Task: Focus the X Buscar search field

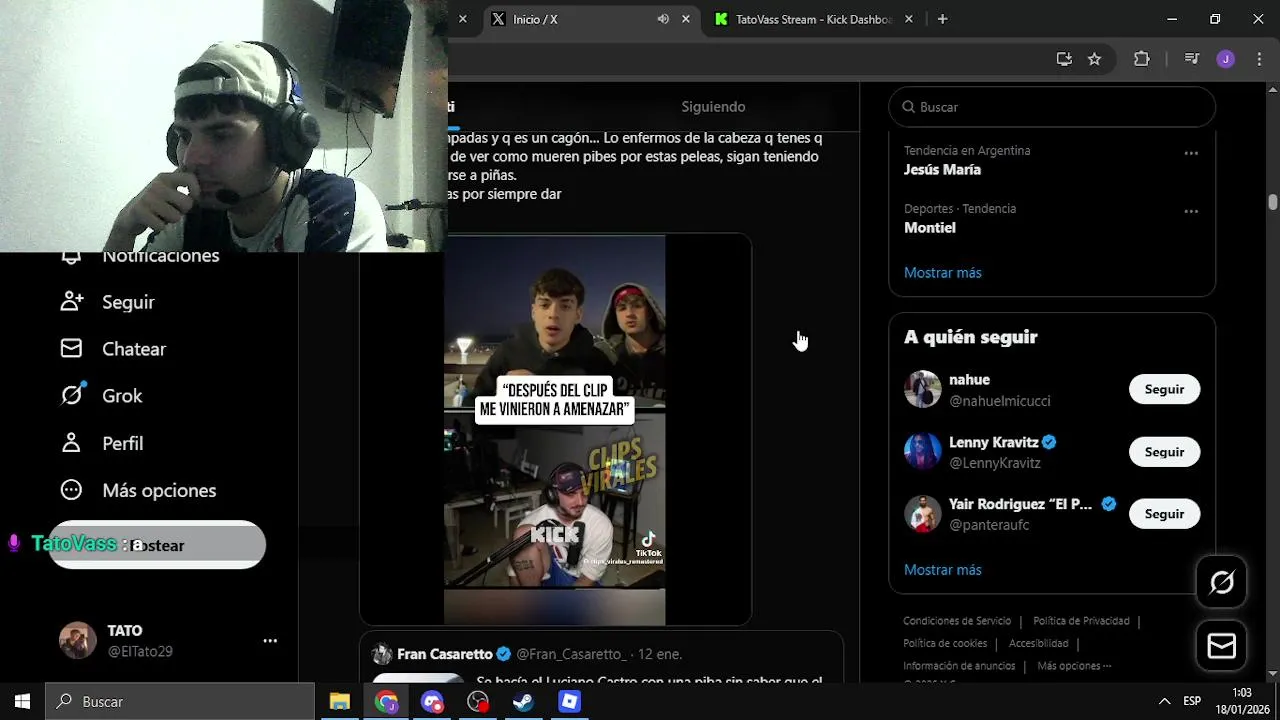Action: [x=1052, y=107]
